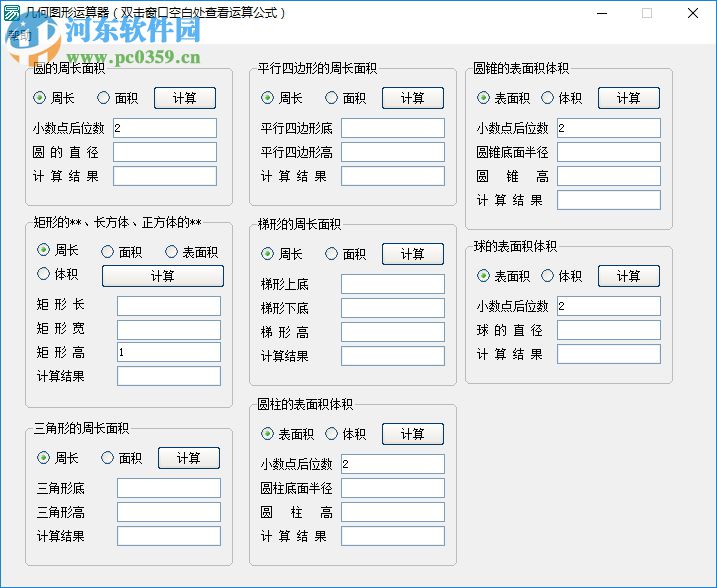Minimize the 几何图形运算器 window
Viewport: 717px width, 588px height.
coord(602,13)
